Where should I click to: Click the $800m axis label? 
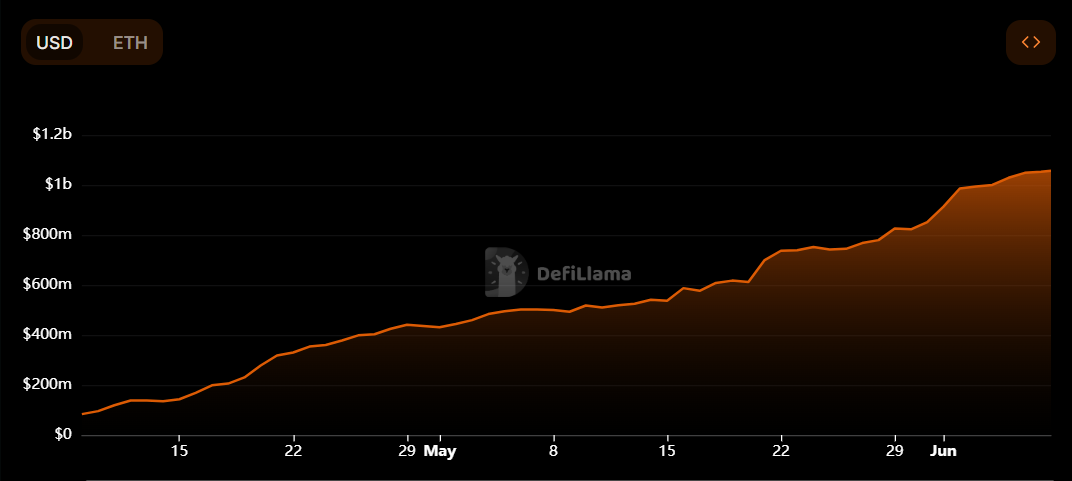tap(46, 235)
